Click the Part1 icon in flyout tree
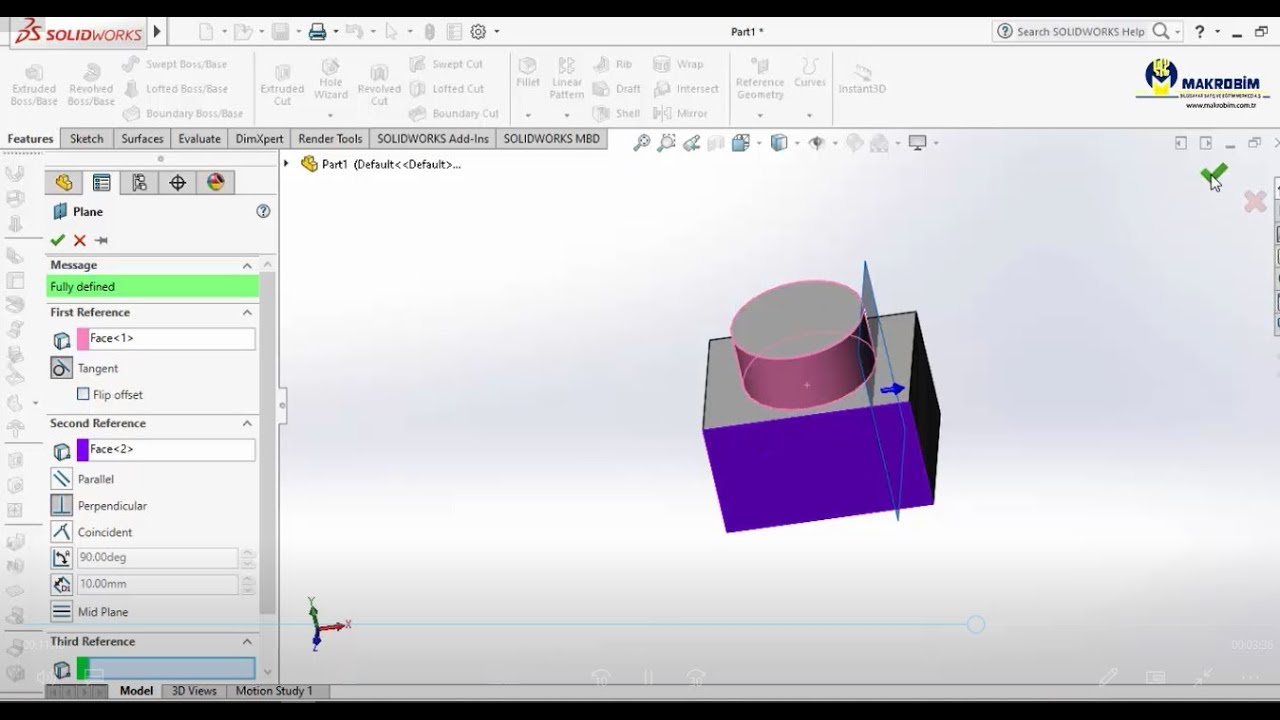1280x720 pixels. tap(309, 164)
